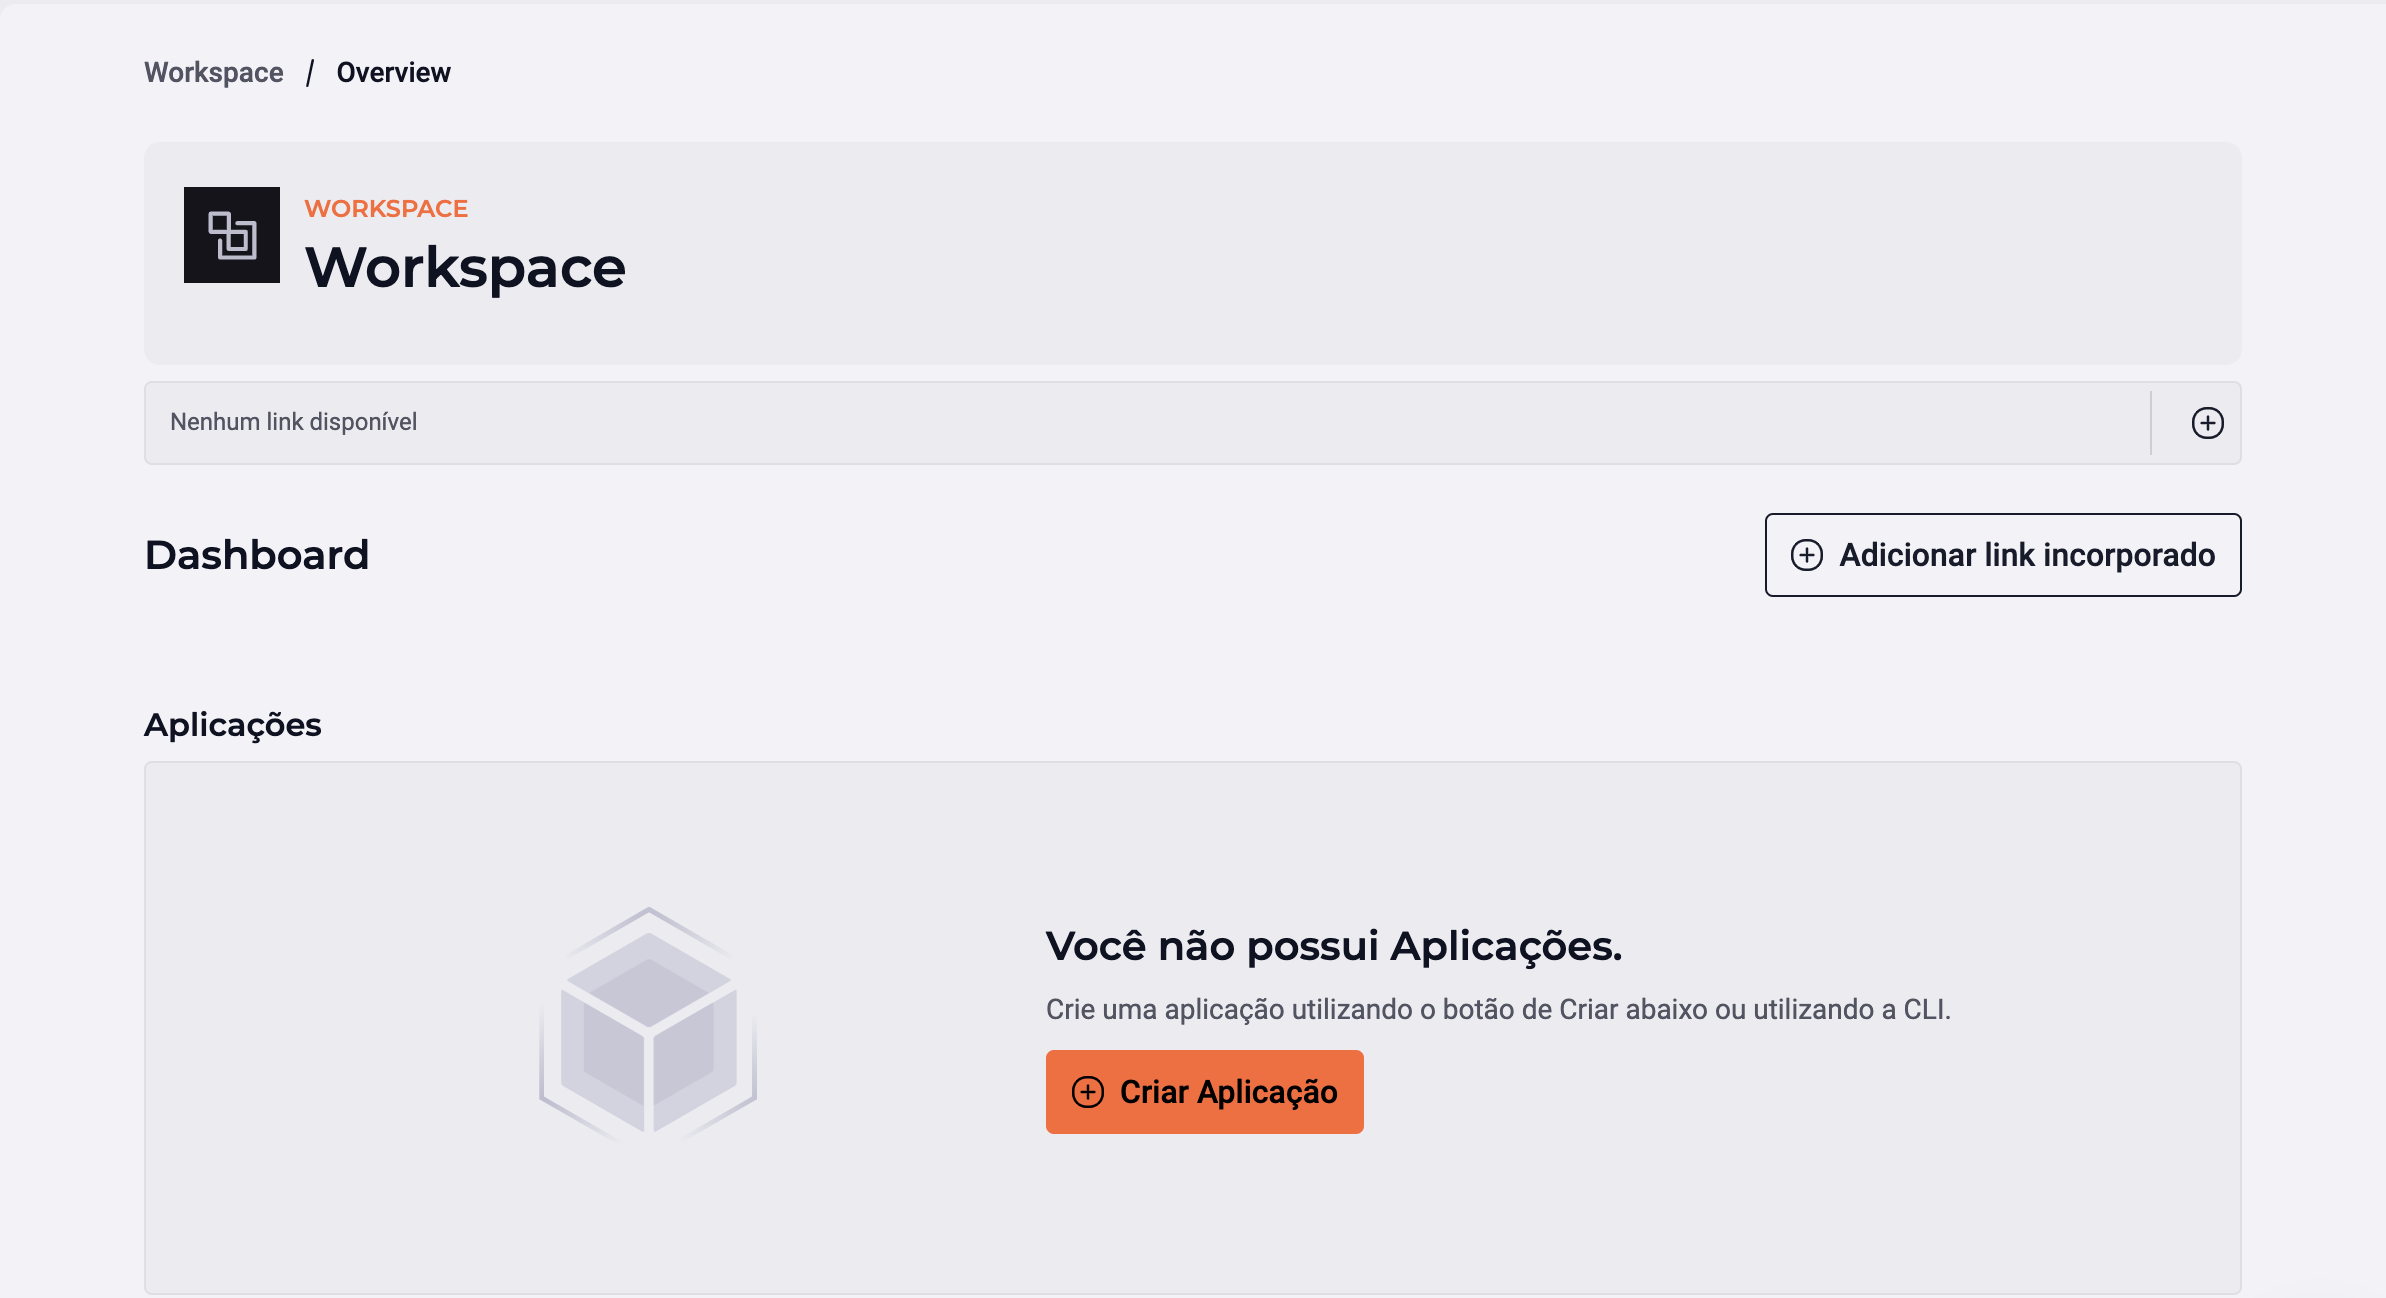Click the Criar Aplicação button
Viewport: 2386px width, 1298px height.
coord(1204,1091)
